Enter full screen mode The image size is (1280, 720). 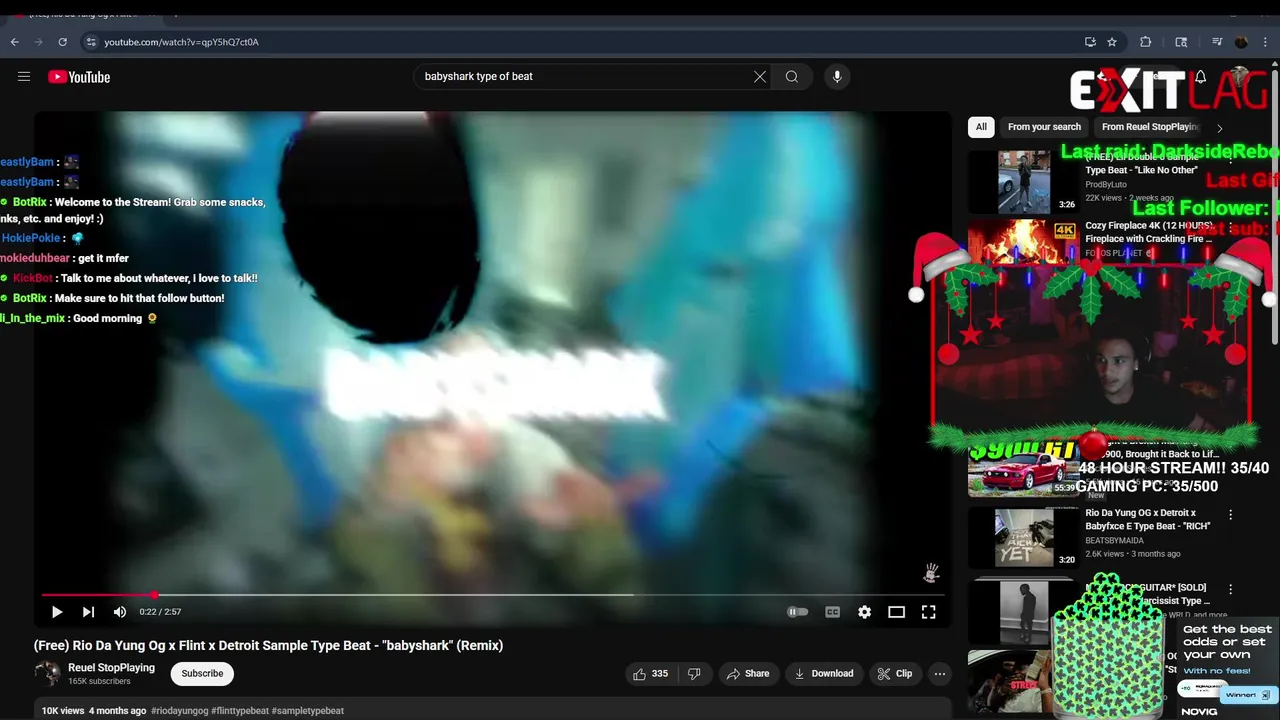928,612
